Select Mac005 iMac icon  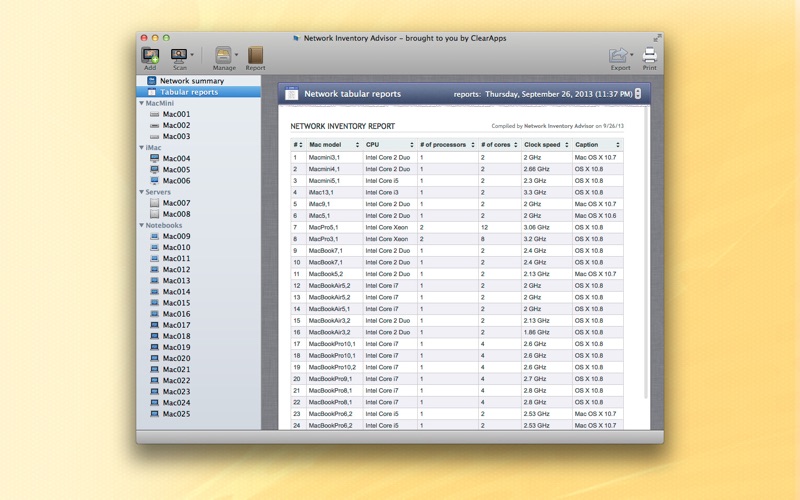click(154, 169)
